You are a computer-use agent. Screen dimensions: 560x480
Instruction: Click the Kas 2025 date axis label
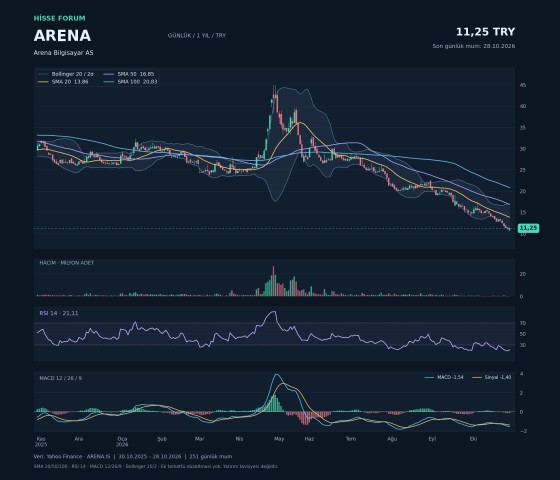point(41,442)
